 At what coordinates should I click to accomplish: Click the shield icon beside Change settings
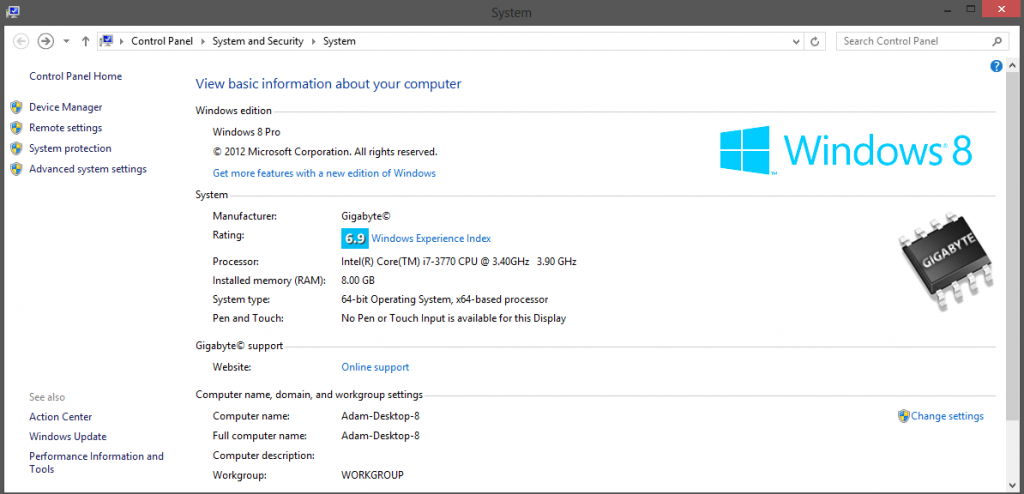pyautogui.click(x=904, y=416)
